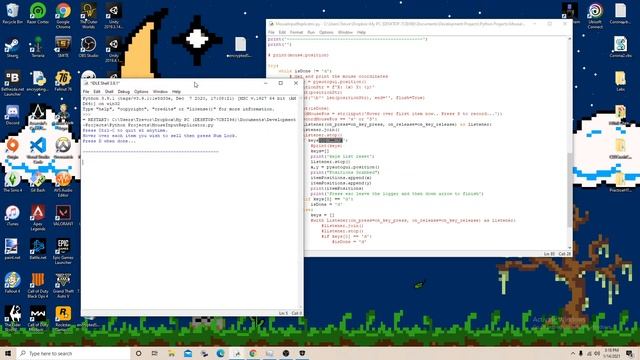
Task: Open Task View on the taskbar
Action: click(155, 353)
